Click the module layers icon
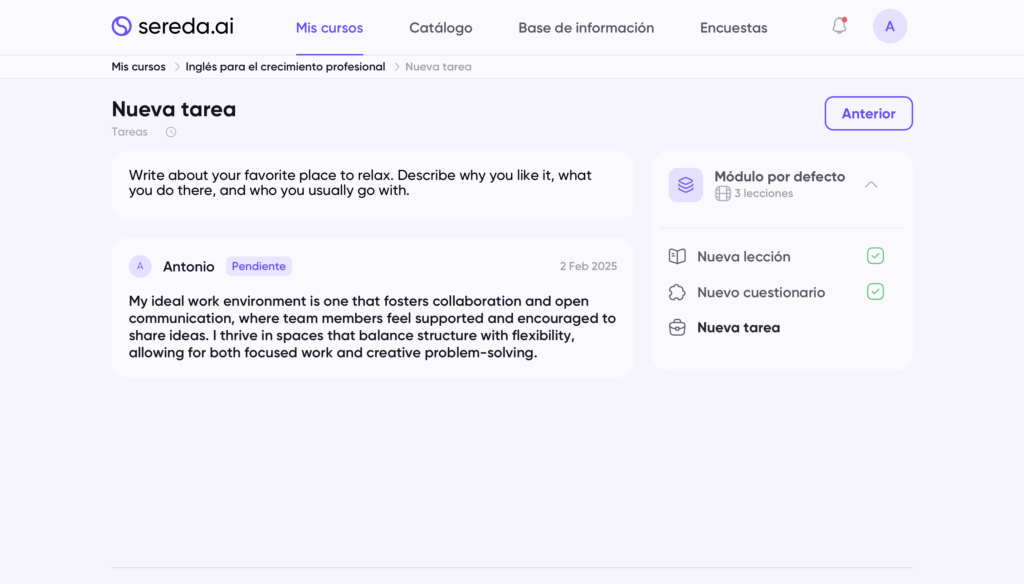The width and height of the screenshot is (1024, 584). (x=685, y=185)
